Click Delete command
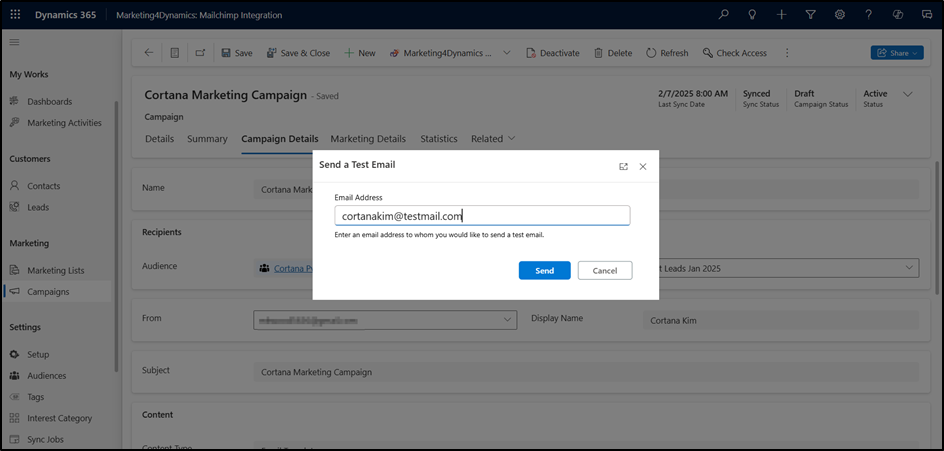The image size is (944, 451). [613, 53]
